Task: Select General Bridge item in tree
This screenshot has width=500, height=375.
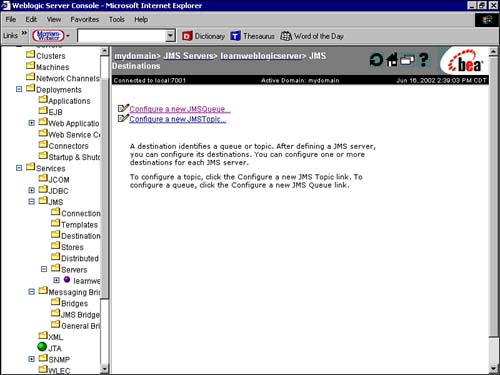Action: (80, 326)
